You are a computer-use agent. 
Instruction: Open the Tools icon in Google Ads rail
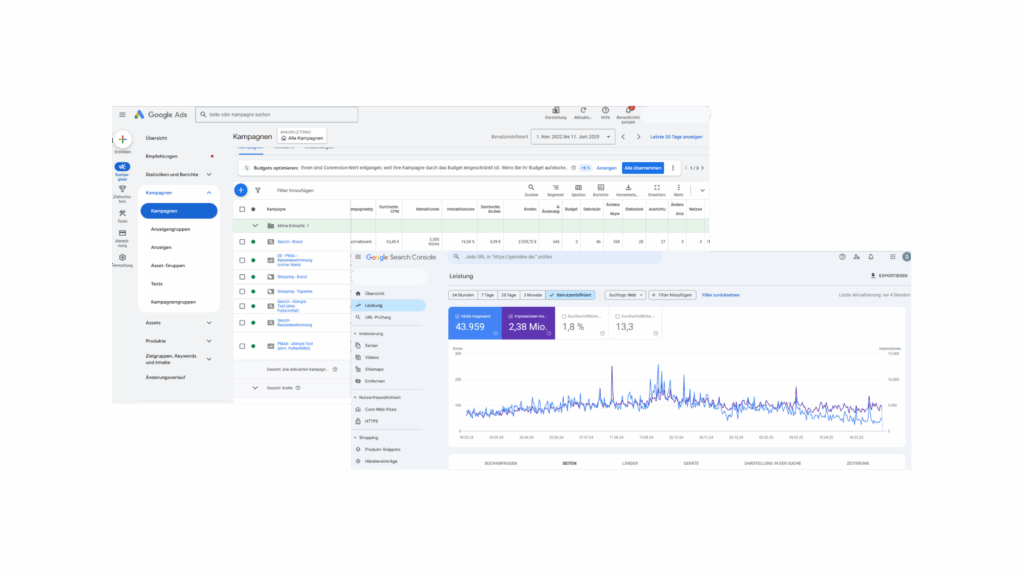click(122, 214)
